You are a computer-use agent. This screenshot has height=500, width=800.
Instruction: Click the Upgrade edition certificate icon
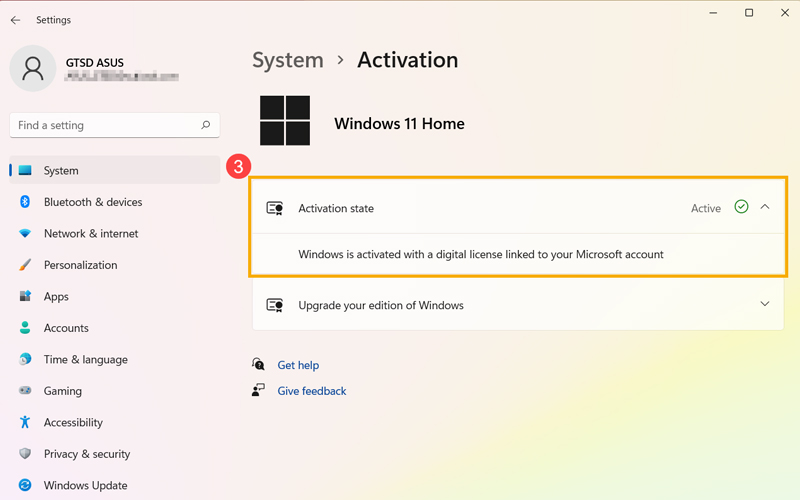pos(274,305)
